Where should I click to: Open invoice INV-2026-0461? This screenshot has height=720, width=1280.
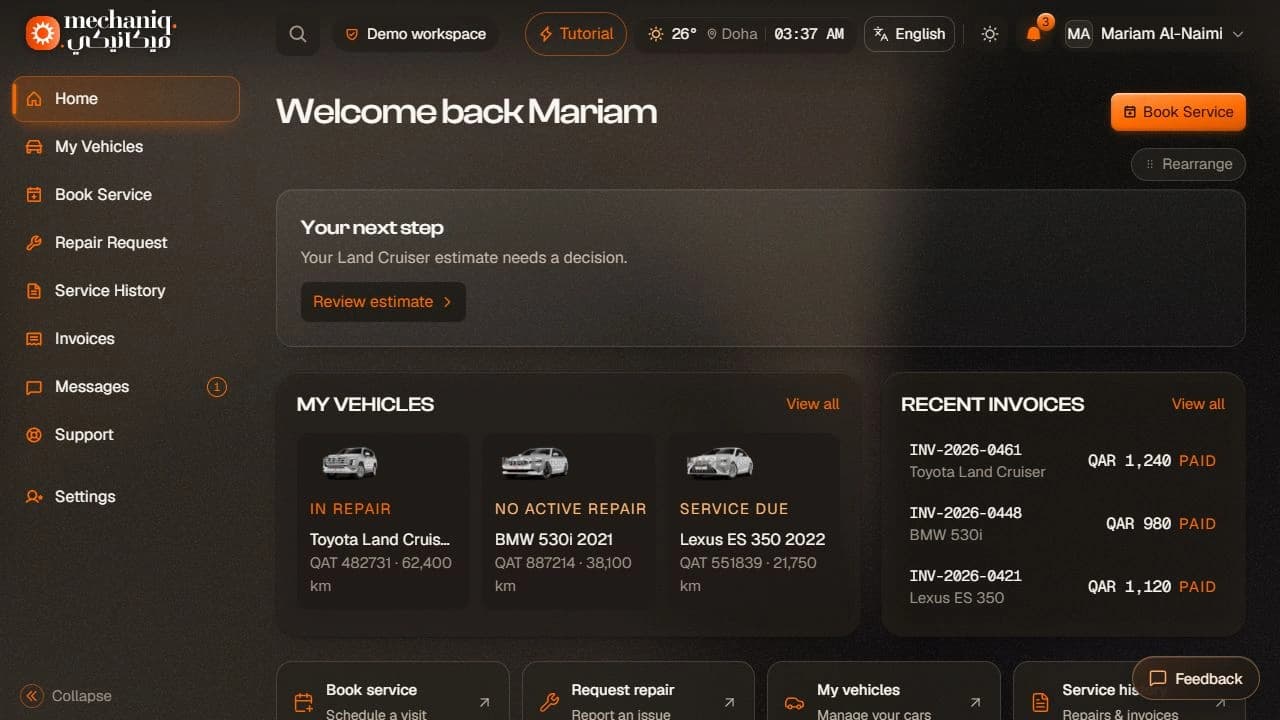pos(1063,461)
